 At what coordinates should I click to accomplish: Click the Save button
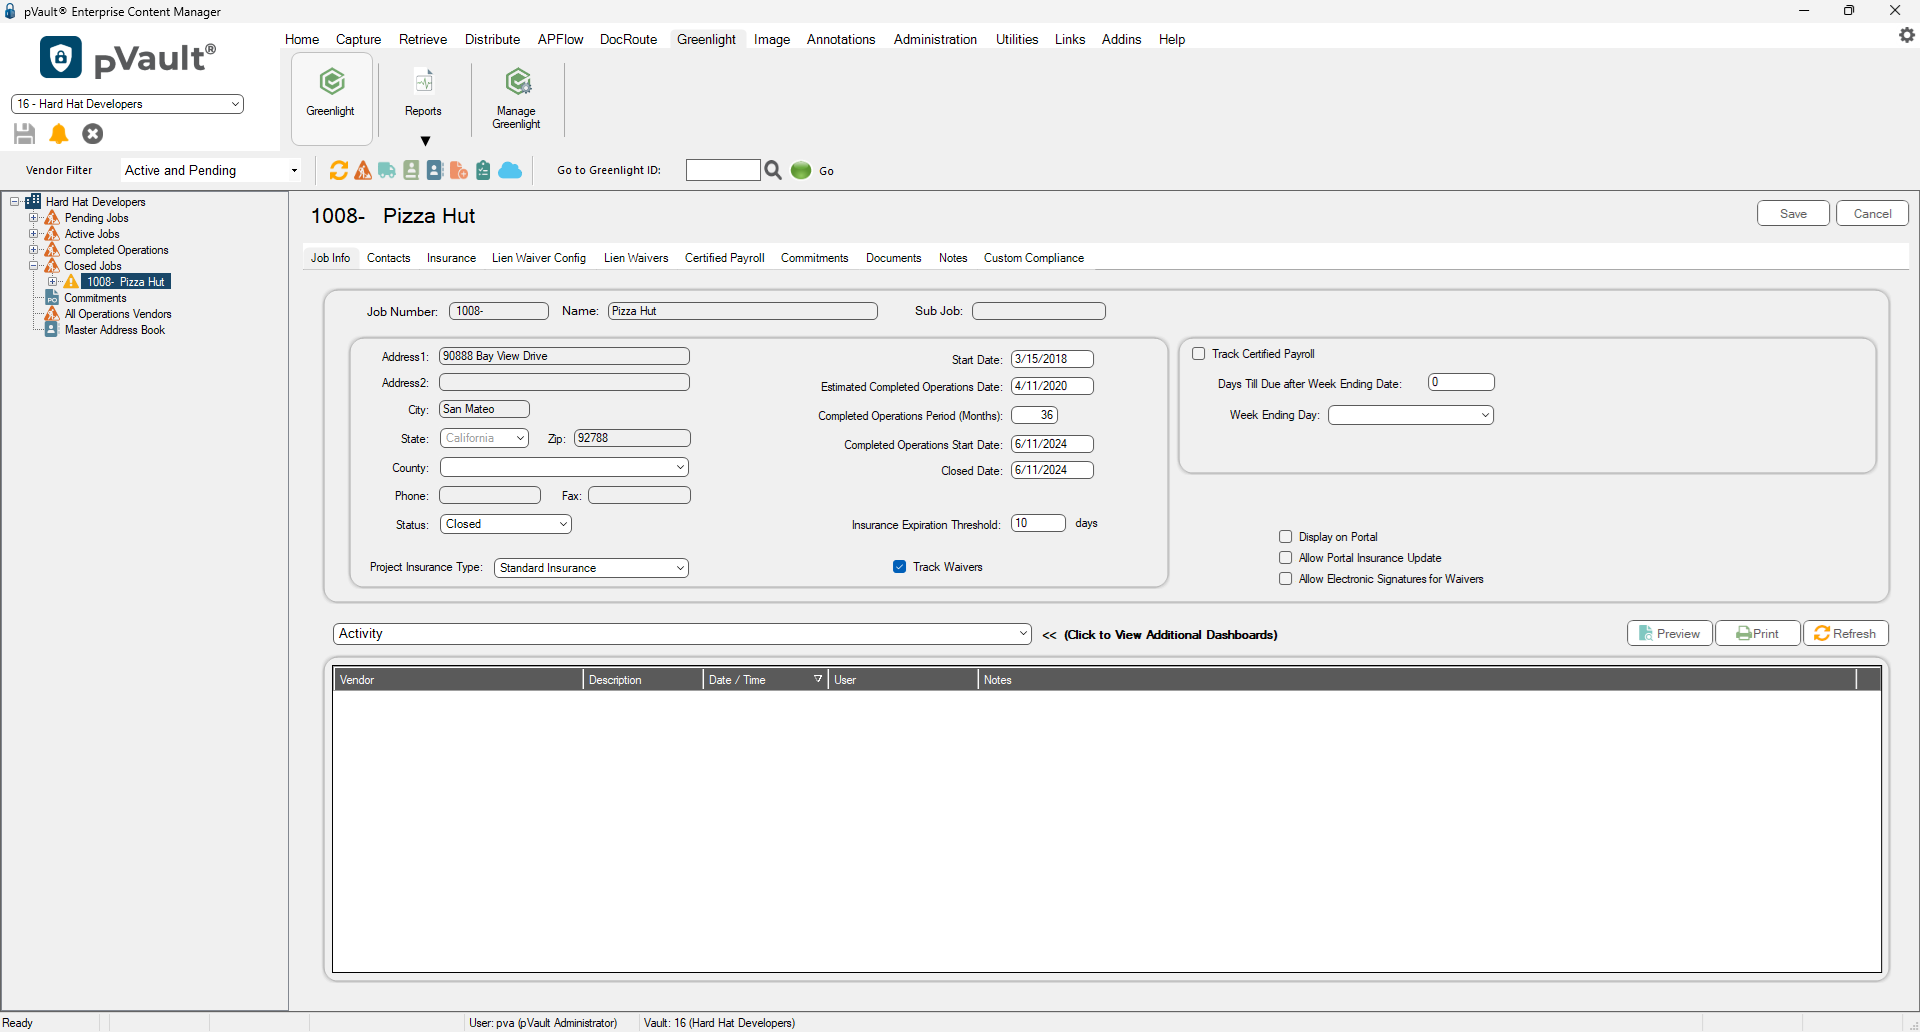pos(1793,214)
